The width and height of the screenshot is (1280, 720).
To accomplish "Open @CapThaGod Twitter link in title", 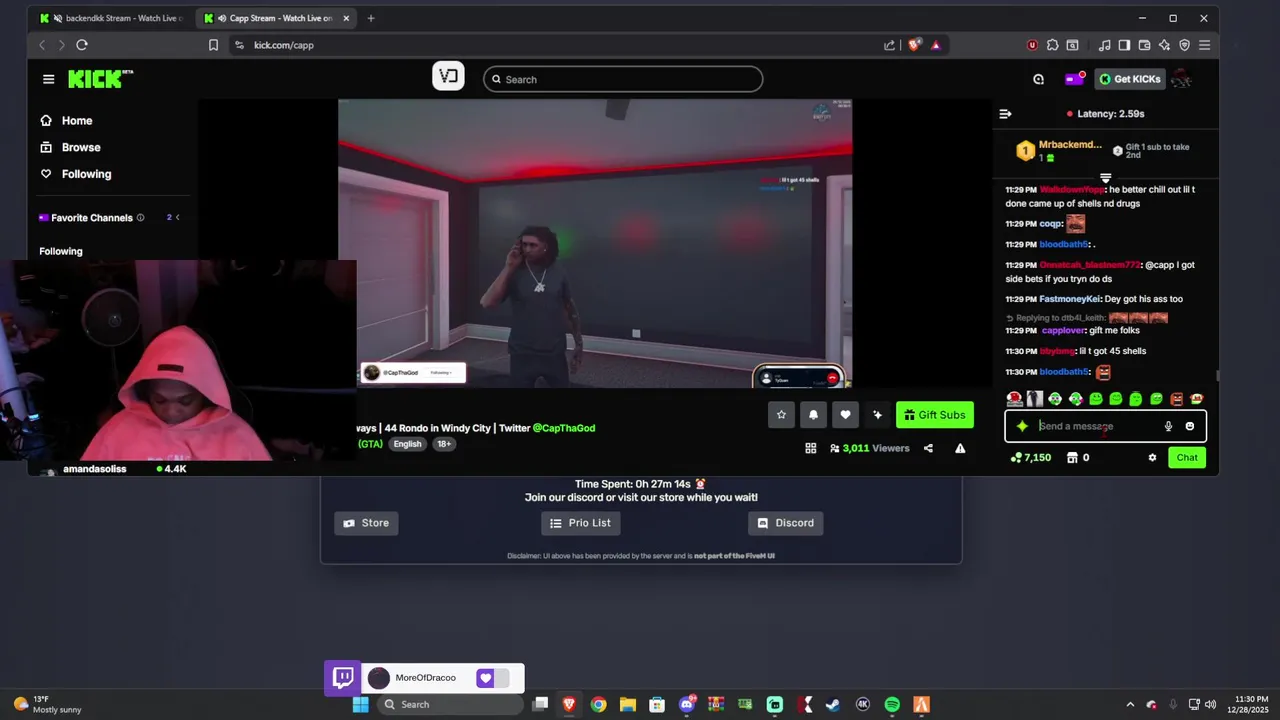I will (564, 428).
